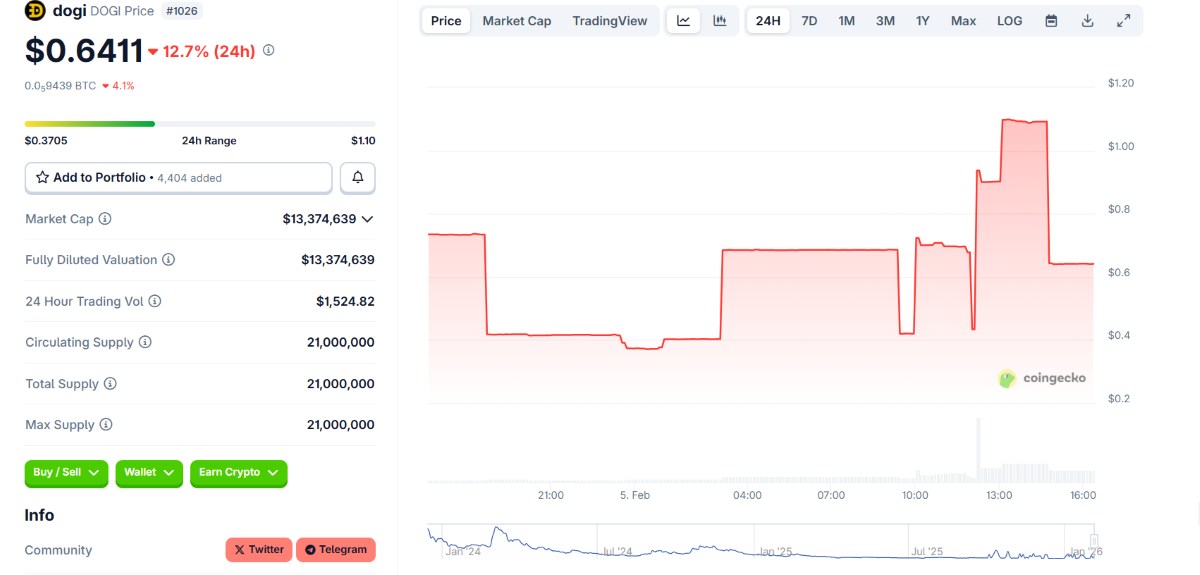Select the Price chart tab
Viewport: 1200px width, 575px height.
(446, 21)
